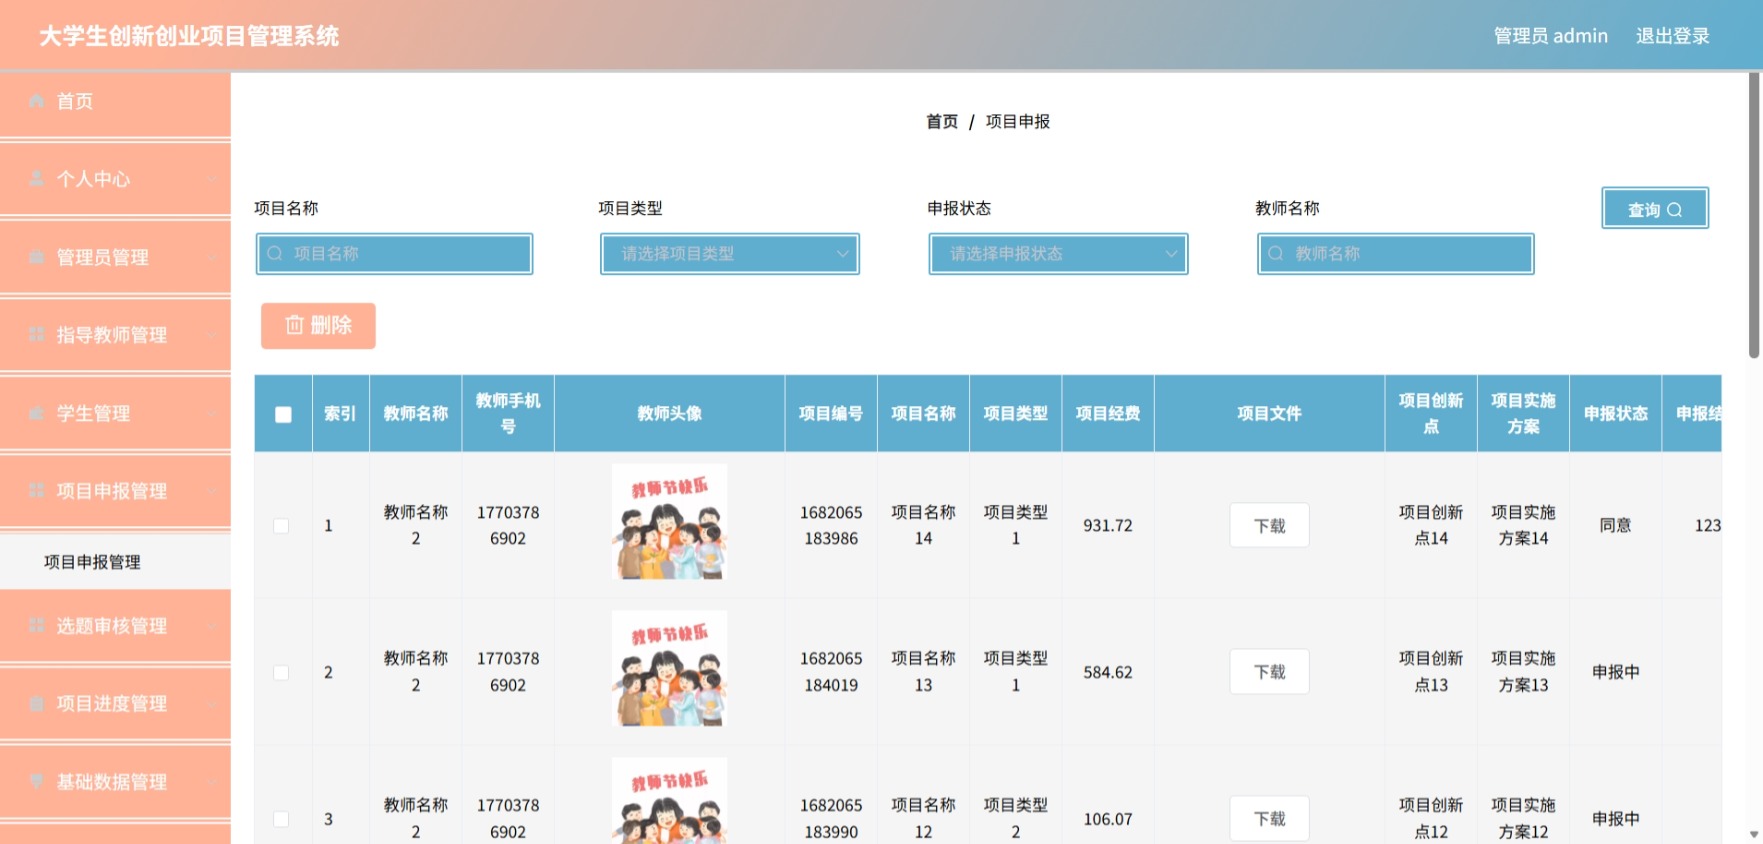Click the system title 大学生创新创业项目管理系统
This screenshot has height=844, width=1763.
190,36
